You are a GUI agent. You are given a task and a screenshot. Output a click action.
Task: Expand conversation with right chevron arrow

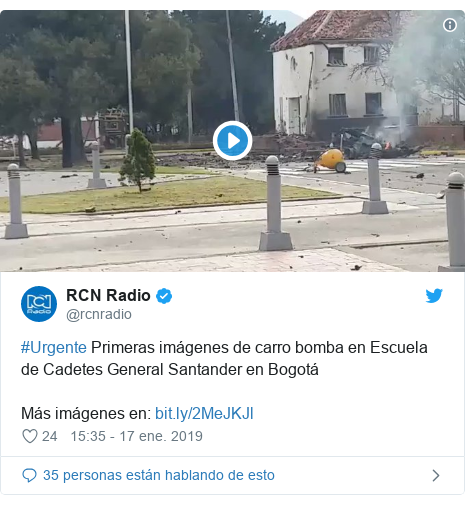coord(436,475)
